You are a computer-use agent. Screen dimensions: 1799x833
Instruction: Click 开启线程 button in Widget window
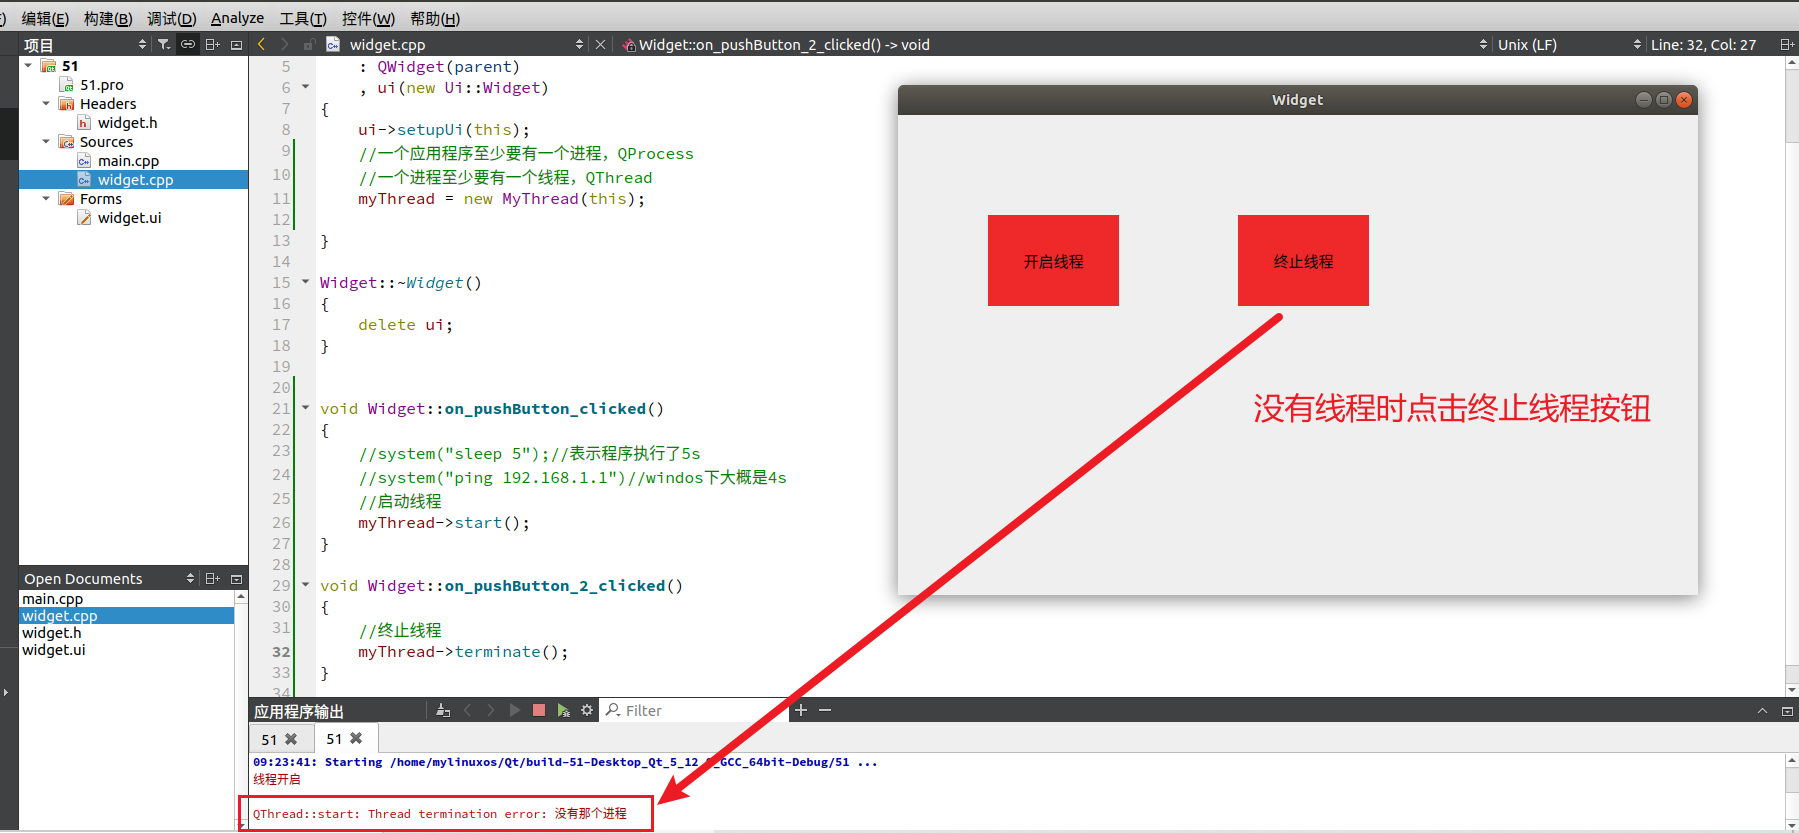[1053, 260]
